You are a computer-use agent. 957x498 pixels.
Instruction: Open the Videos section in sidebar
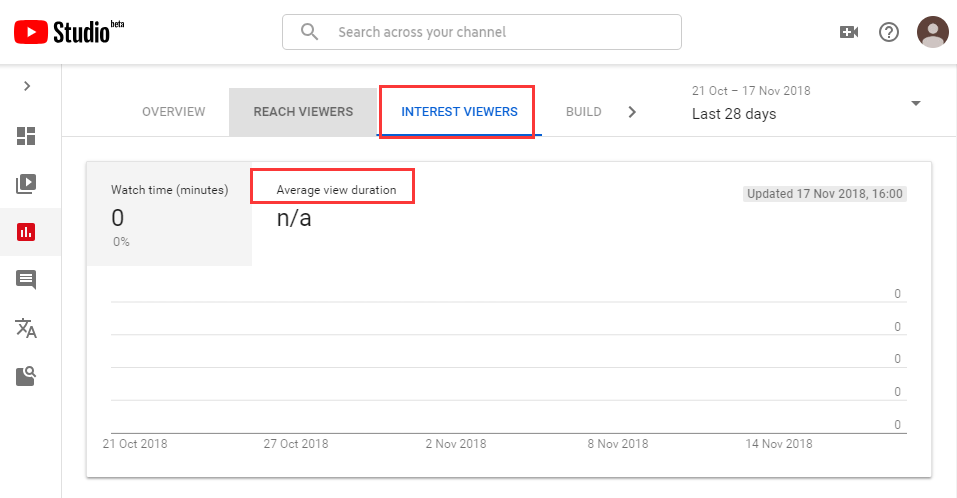[x=26, y=184]
